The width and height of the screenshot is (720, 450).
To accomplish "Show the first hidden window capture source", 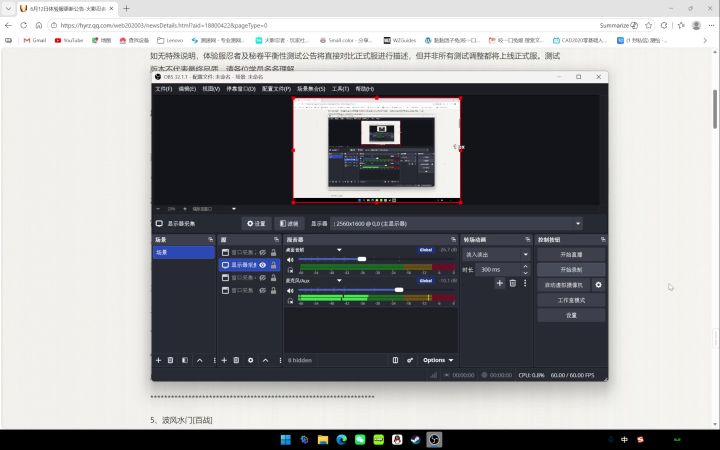I will tap(263, 253).
